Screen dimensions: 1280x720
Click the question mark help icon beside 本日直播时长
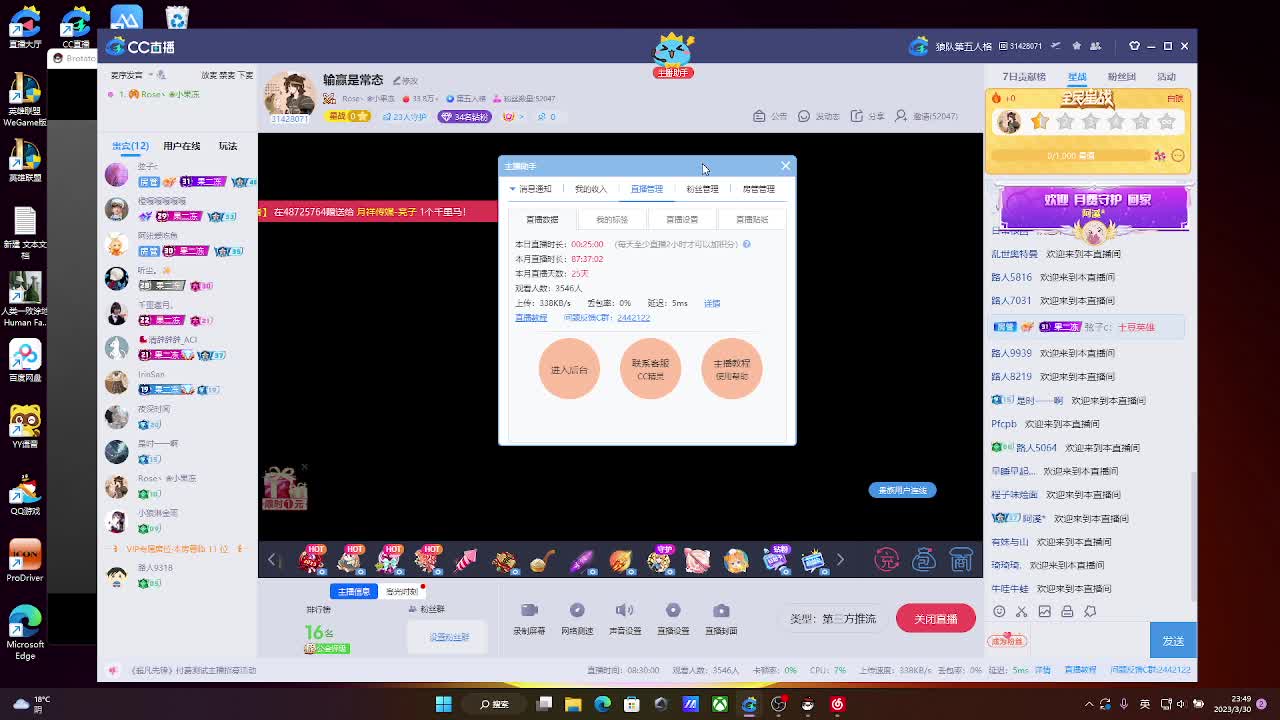point(746,244)
